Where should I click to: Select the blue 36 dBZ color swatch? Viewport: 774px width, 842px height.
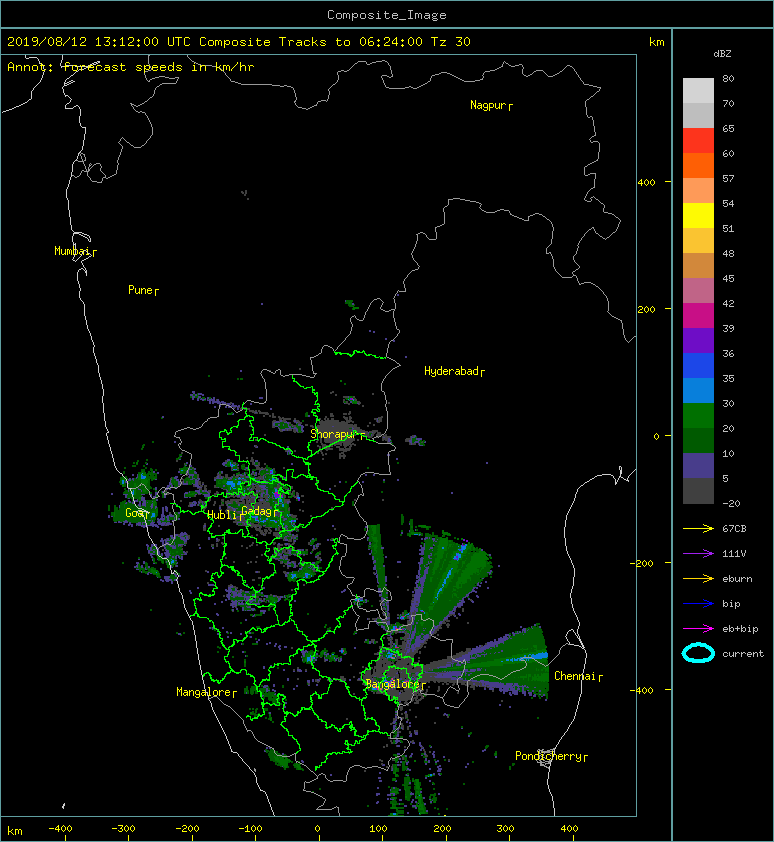(698, 365)
